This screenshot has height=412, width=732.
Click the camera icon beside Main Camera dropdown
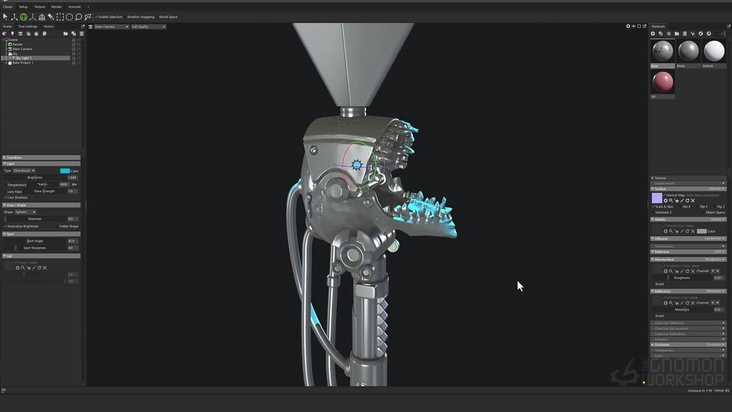(x=91, y=27)
